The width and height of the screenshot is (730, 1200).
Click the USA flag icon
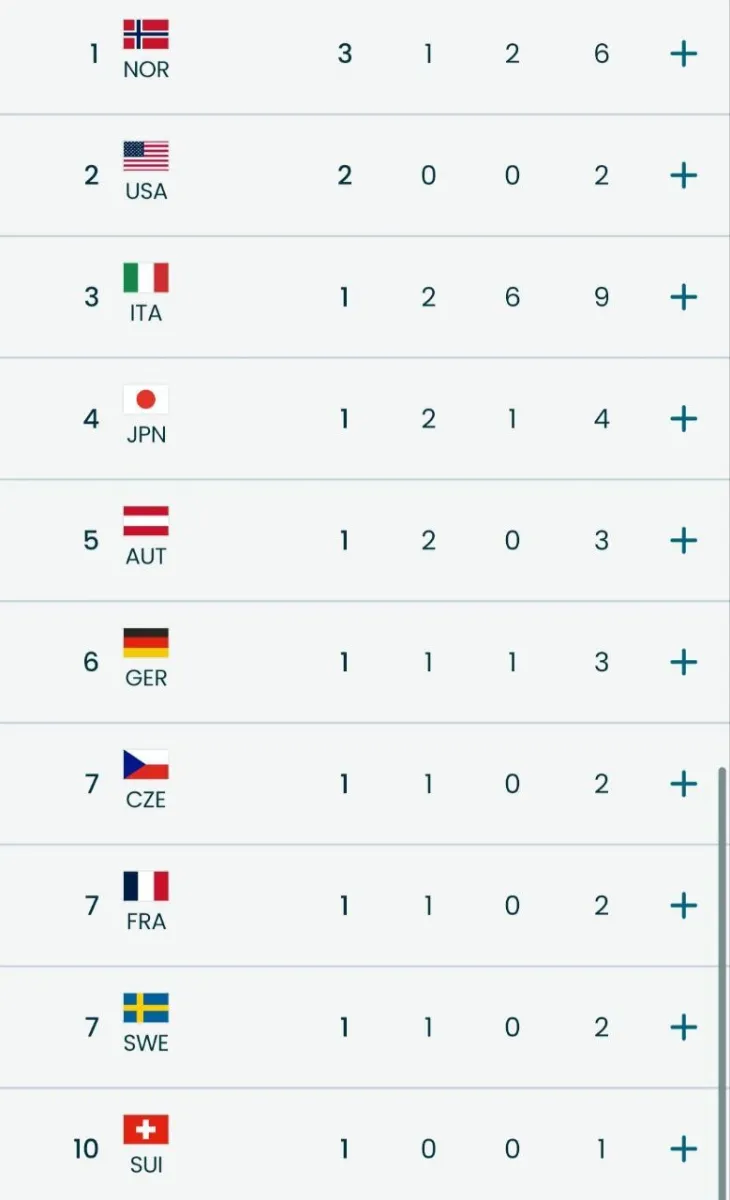tap(146, 156)
